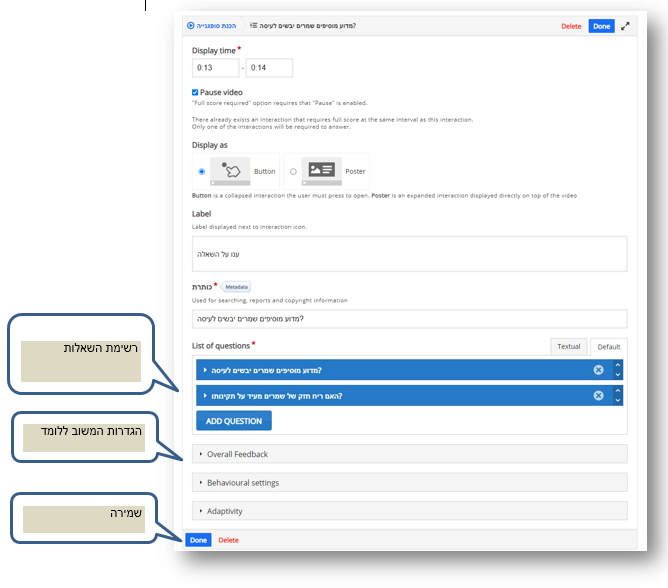Switch to the Default tab
This screenshot has width=668, height=588.
pos(607,347)
